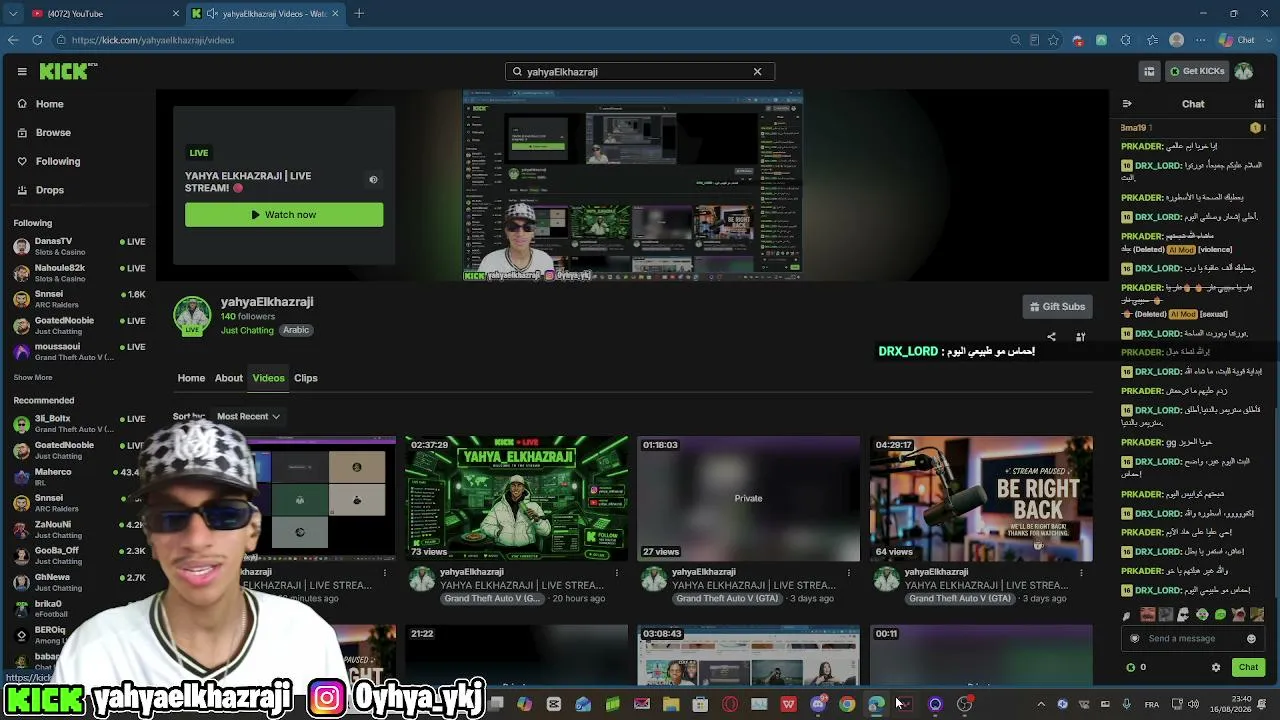Open the tab list dropdown arrow
1280x720 pixels.
tap(13, 14)
